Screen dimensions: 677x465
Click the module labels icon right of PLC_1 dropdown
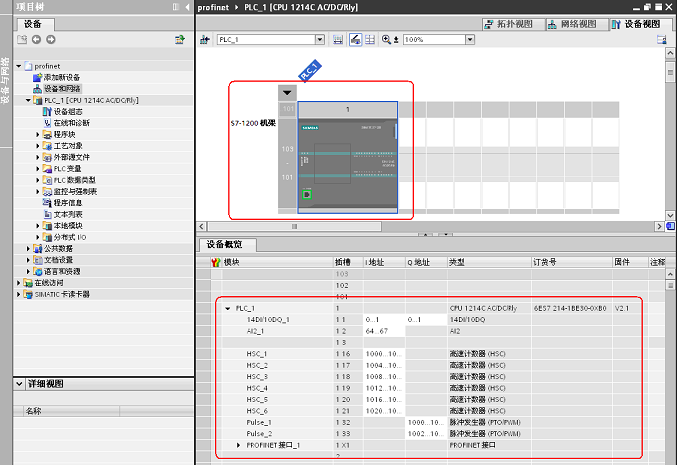click(x=338, y=40)
